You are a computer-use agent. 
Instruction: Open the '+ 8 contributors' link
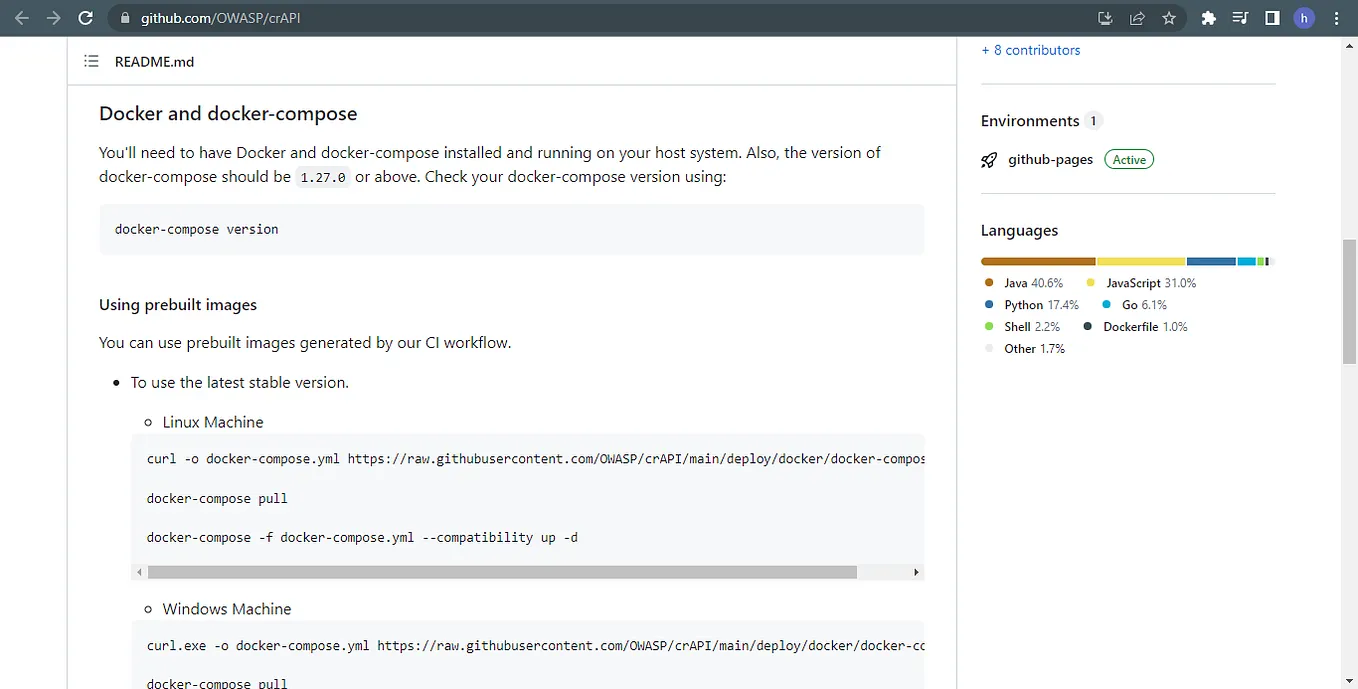click(1030, 49)
